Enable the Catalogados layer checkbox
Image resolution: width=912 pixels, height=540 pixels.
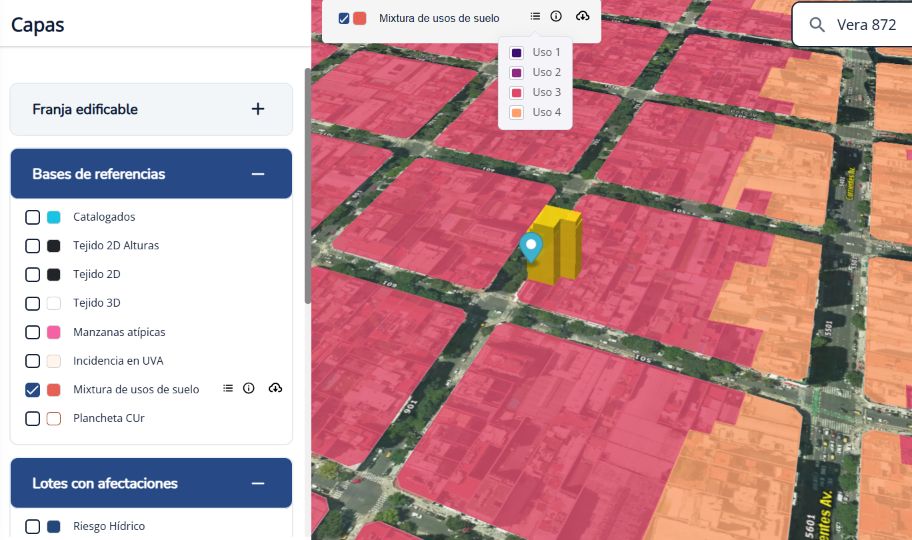pyautogui.click(x=33, y=217)
